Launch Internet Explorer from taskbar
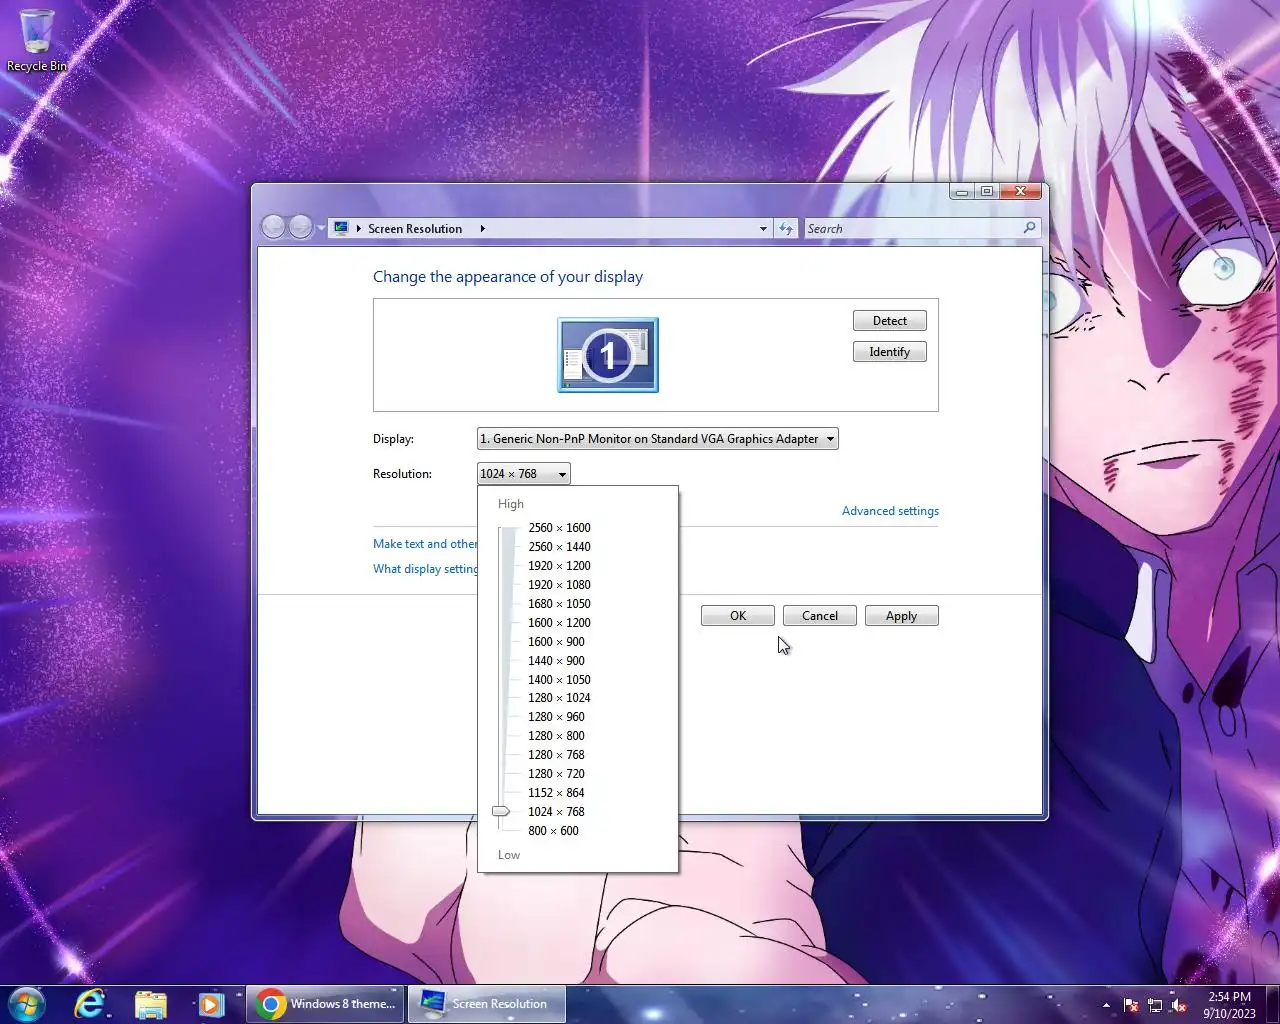1280x1024 pixels. coord(90,1004)
